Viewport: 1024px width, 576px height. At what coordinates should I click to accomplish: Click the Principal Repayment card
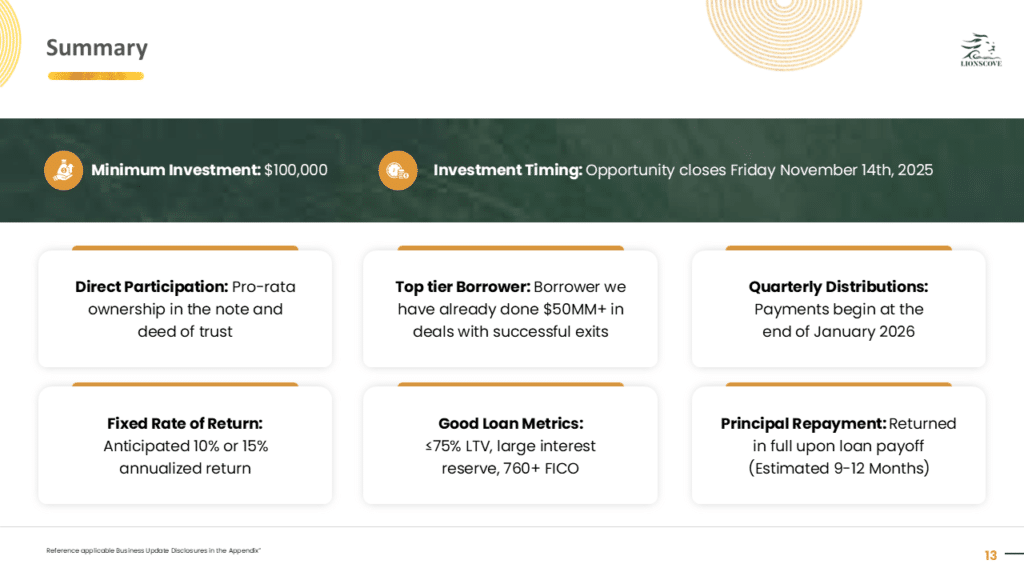point(838,446)
